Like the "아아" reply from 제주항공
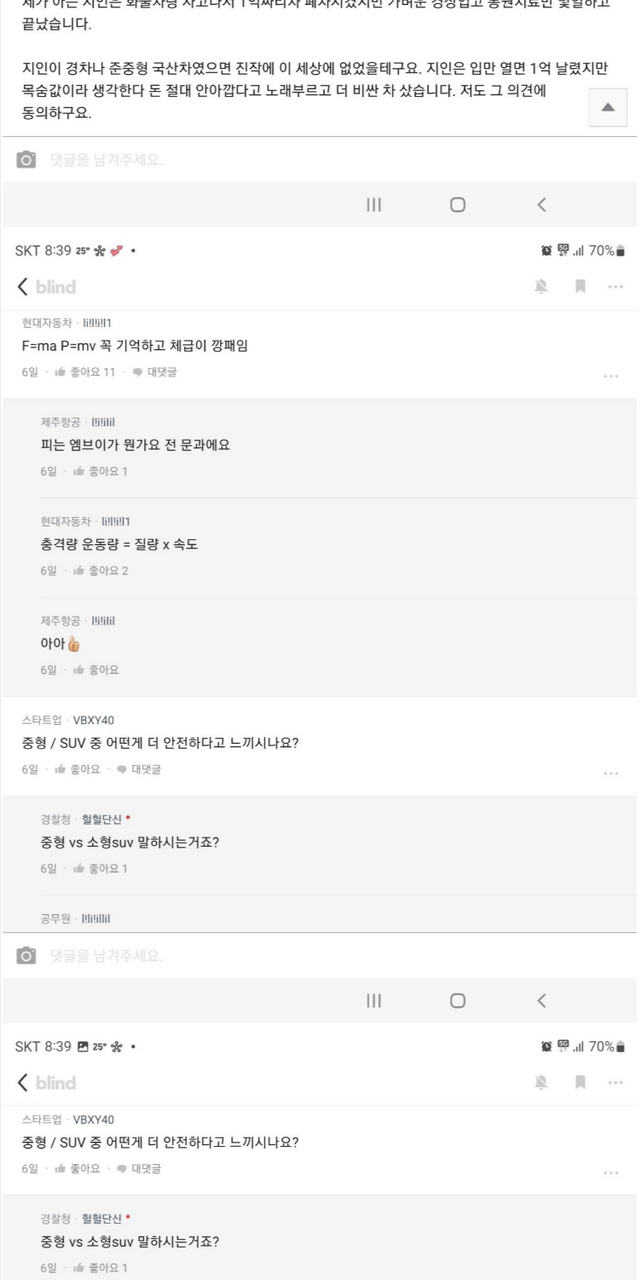Screen dimensions: 640x1280 (95, 670)
